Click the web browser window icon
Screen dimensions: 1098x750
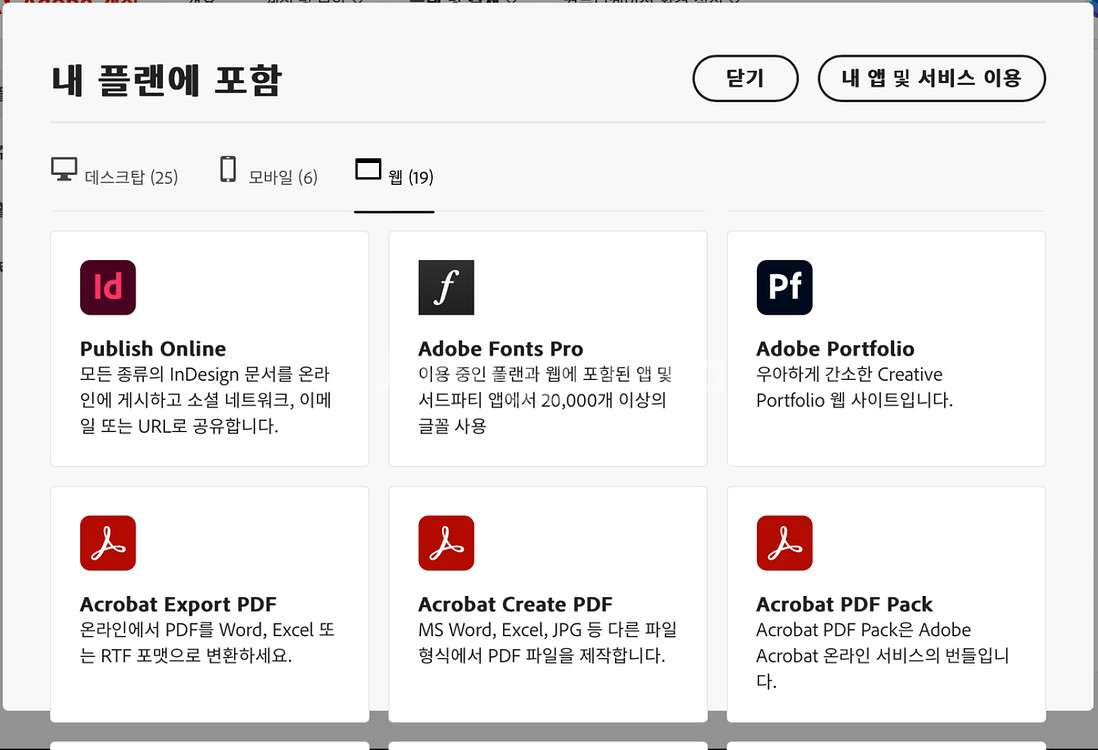[368, 169]
